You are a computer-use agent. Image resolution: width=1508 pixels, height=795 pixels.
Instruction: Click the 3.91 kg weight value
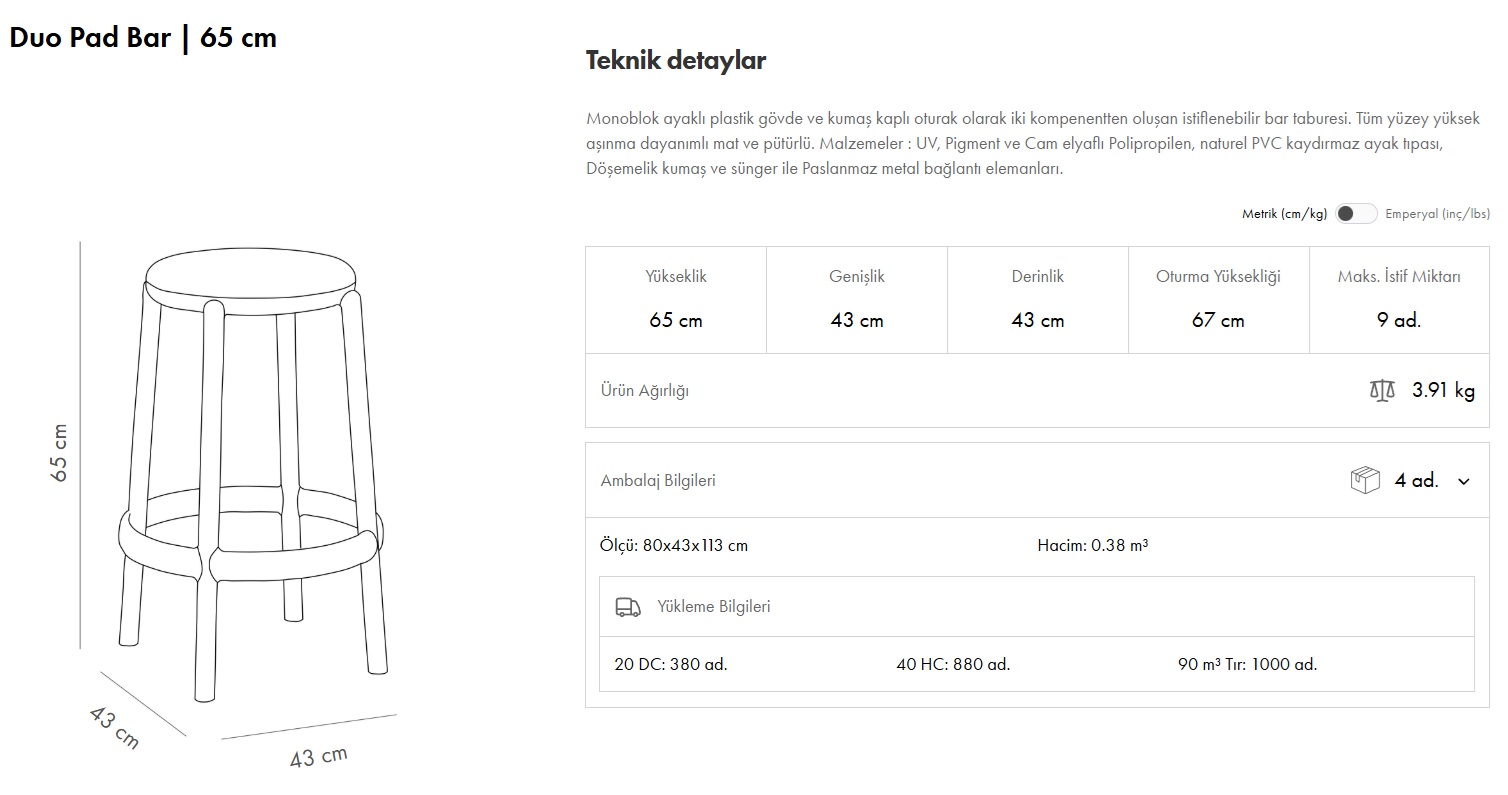click(x=1443, y=391)
